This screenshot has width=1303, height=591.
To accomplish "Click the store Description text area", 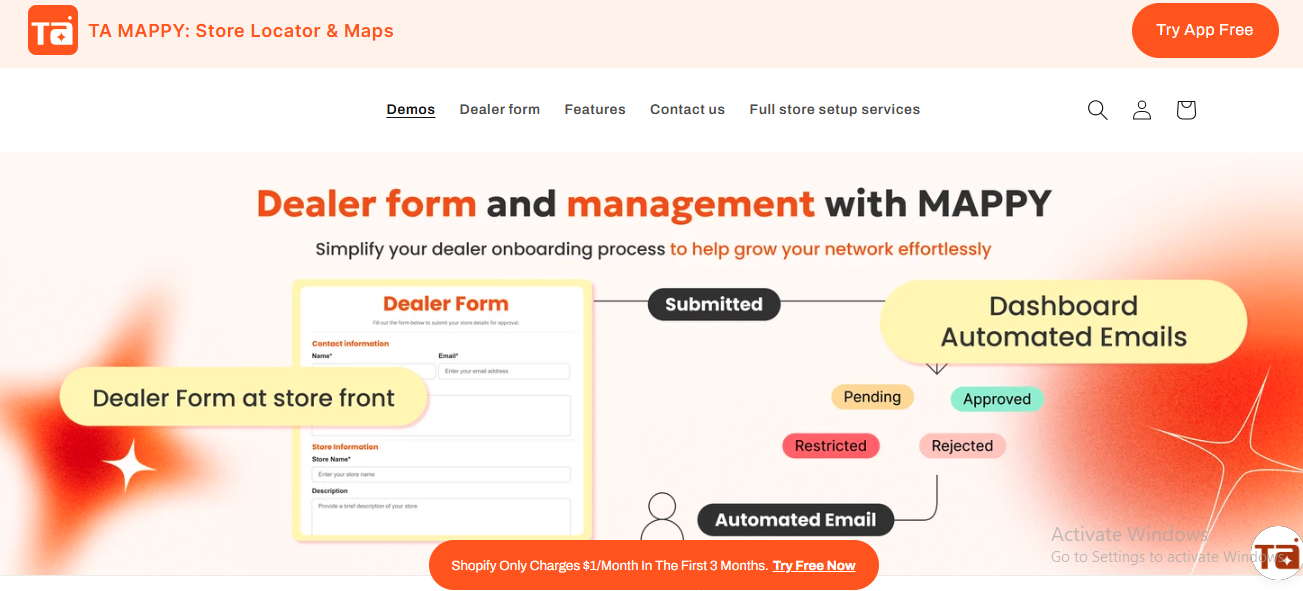I will click(x=441, y=517).
